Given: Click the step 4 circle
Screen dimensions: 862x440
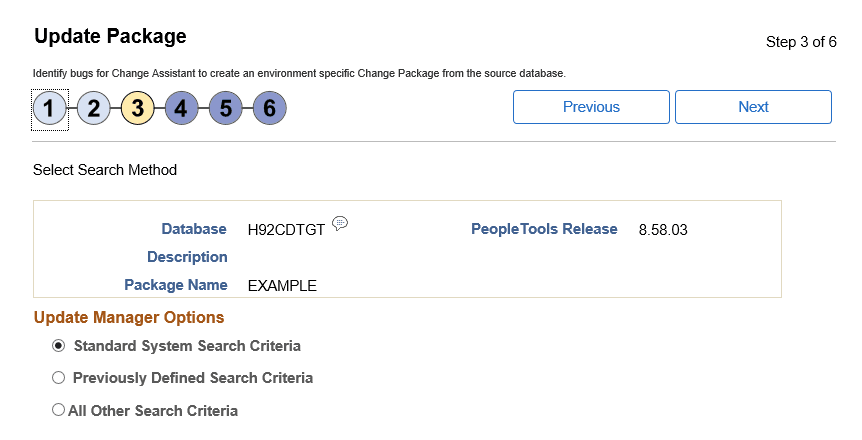Looking at the screenshot, I should click(182, 108).
